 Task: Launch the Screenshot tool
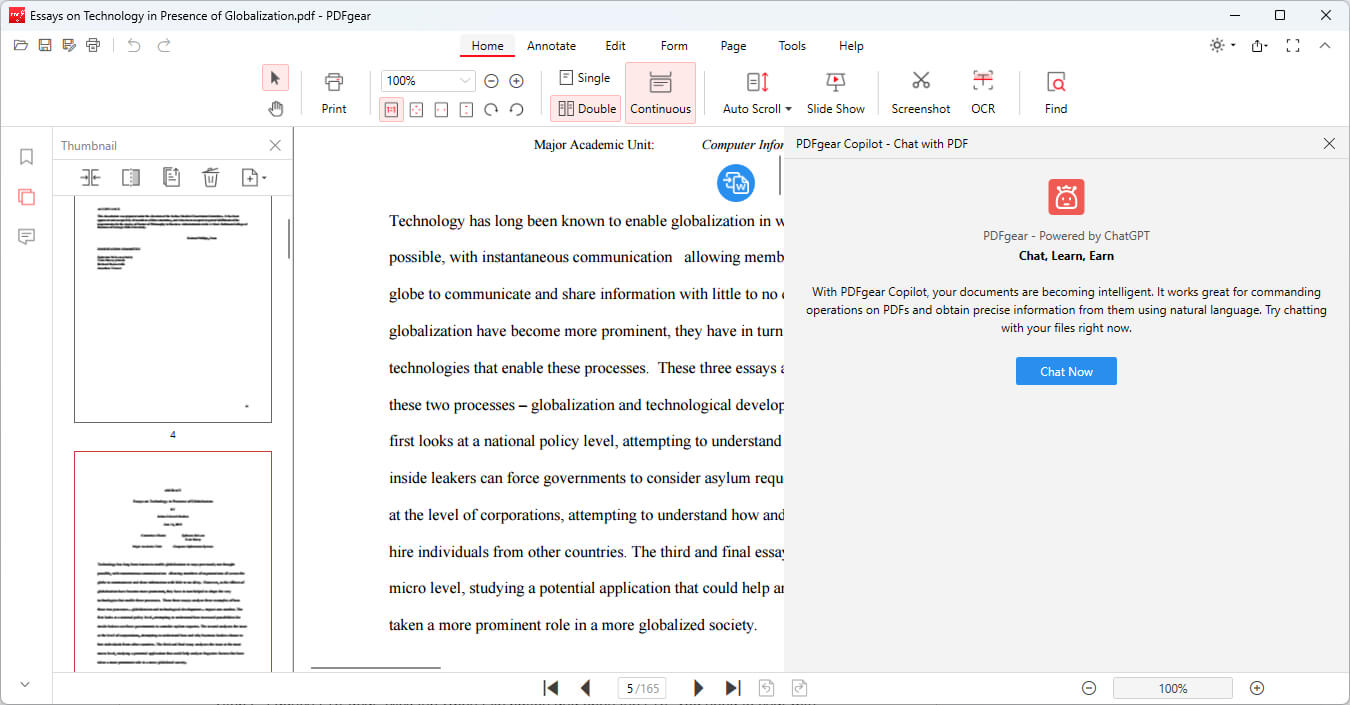(x=920, y=92)
